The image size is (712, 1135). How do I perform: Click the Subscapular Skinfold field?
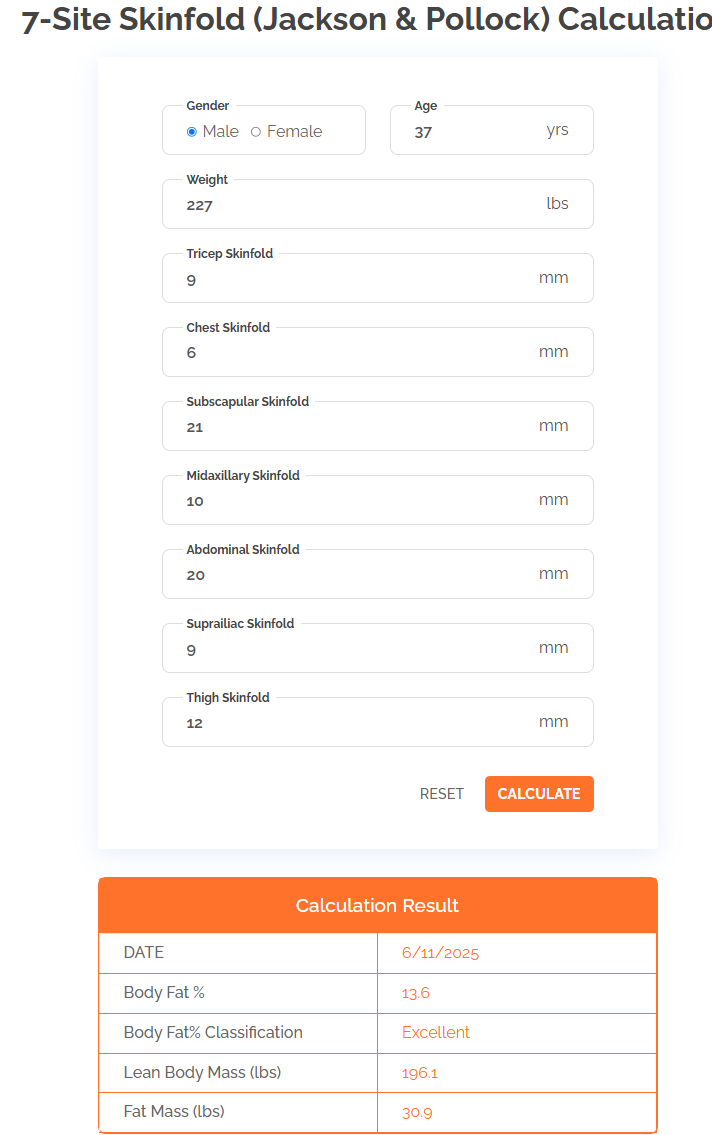point(378,426)
